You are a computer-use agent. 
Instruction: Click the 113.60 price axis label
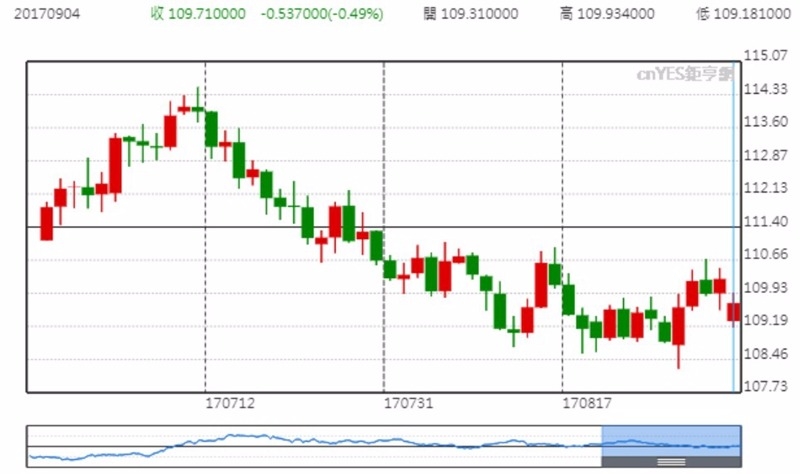click(x=765, y=122)
